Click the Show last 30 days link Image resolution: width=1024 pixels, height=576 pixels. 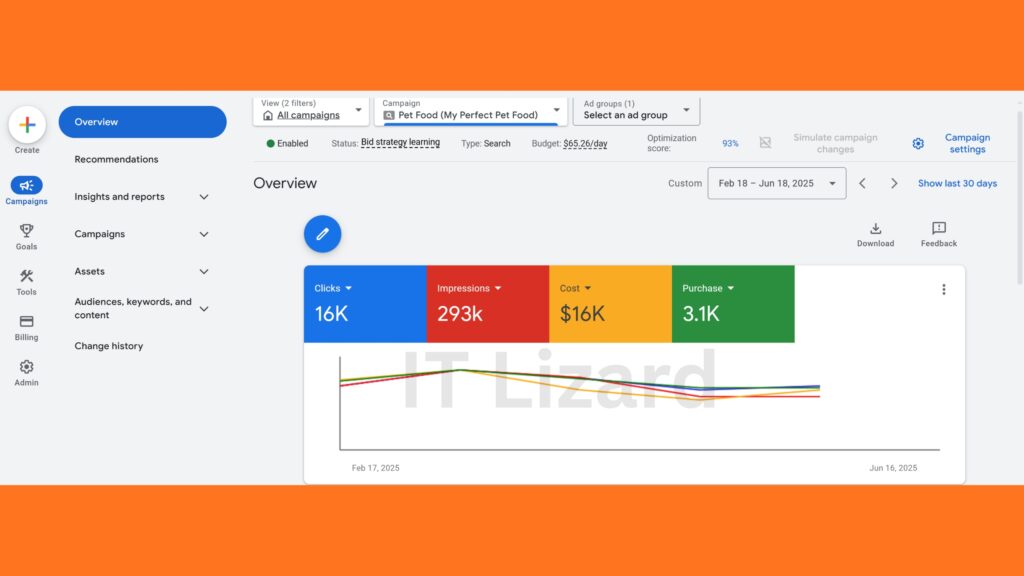pyautogui.click(x=957, y=183)
